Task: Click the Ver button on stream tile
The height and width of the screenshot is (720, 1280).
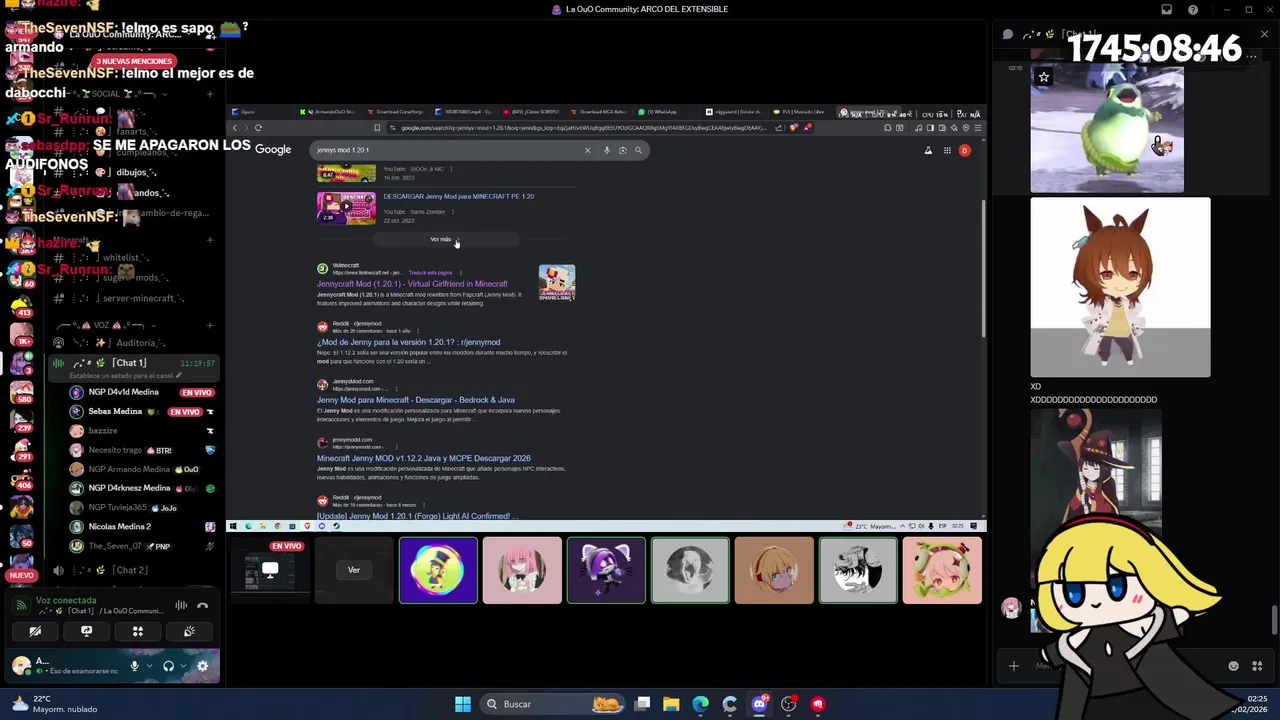Action: click(x=354, y=570)
